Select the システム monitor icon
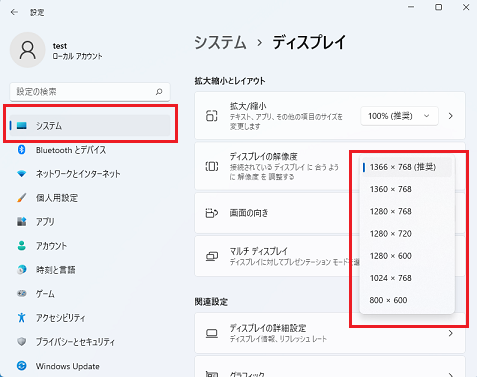477x377 pixels. click(x=22, y=126)
